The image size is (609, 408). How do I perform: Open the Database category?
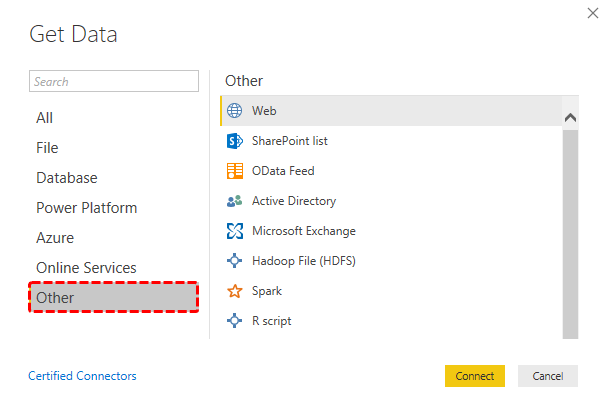[x=67, y=178]
